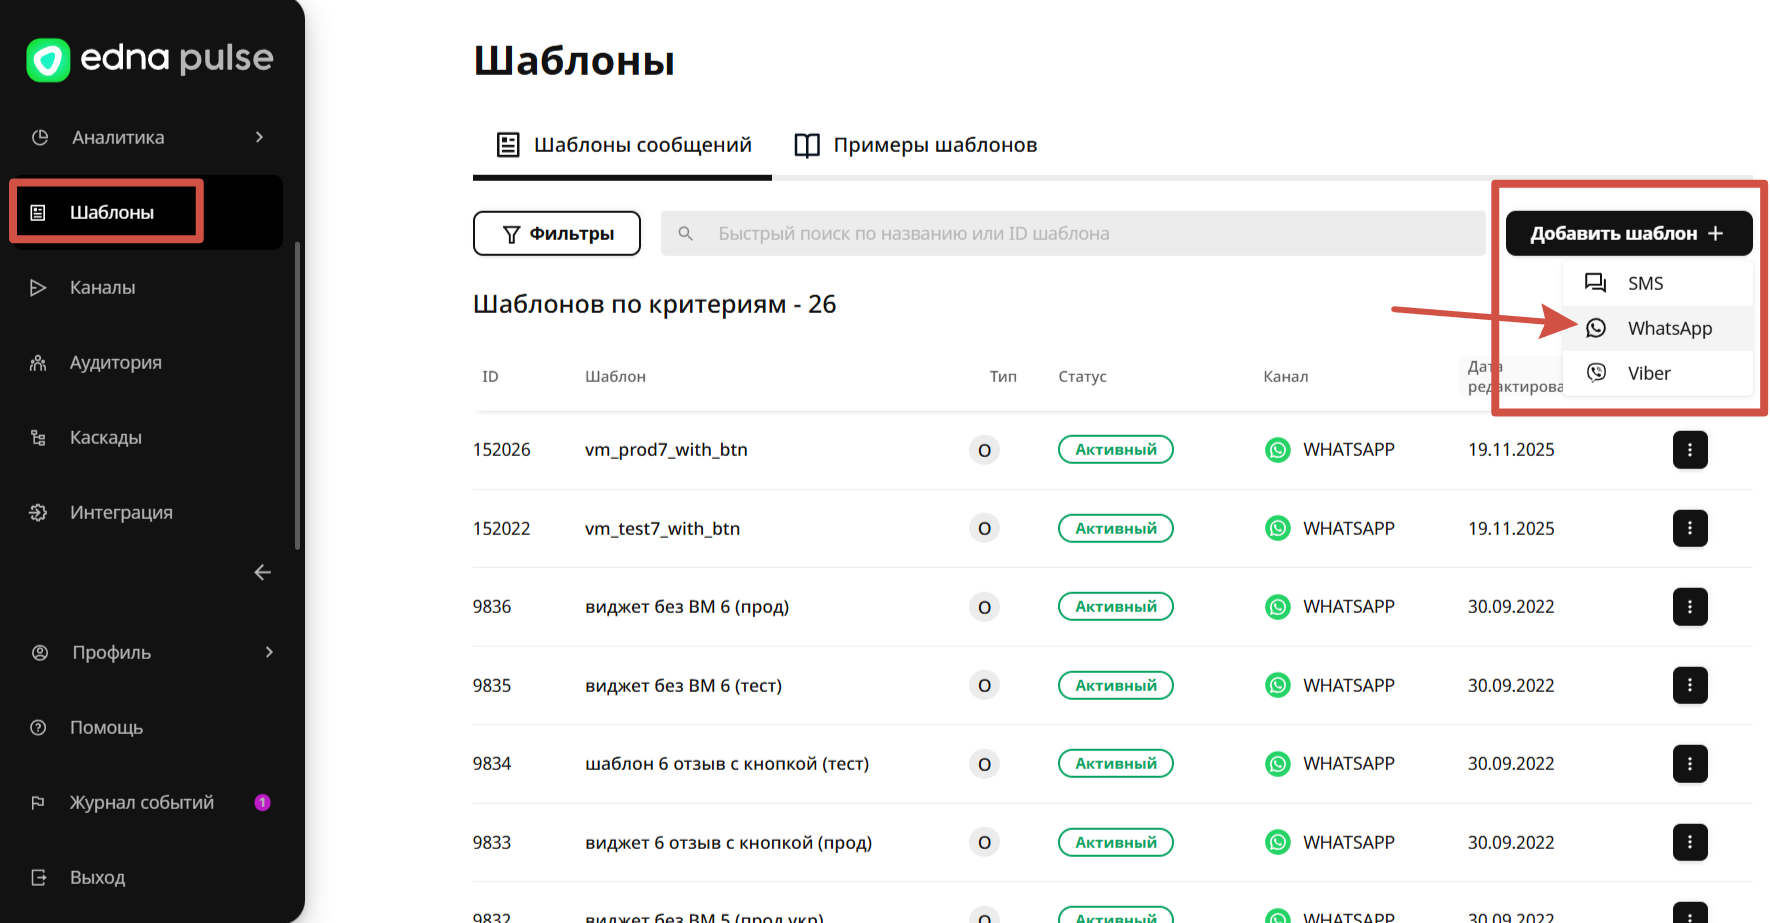Pick Viber from the add template menu
1770x923 pixels.
tap(1648, 373)
